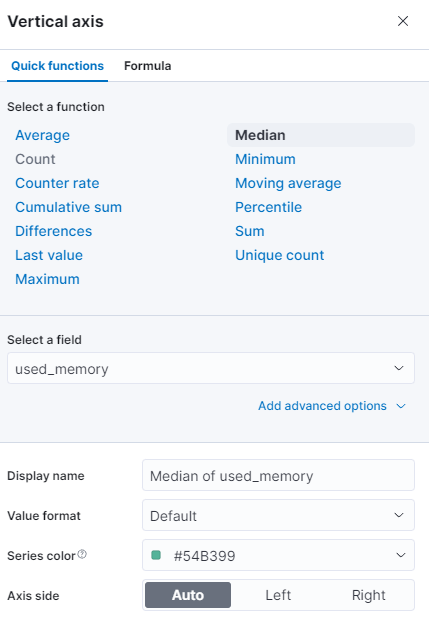Choose the Average function
The image size is (429, 634).
click(x=42, y=135)
